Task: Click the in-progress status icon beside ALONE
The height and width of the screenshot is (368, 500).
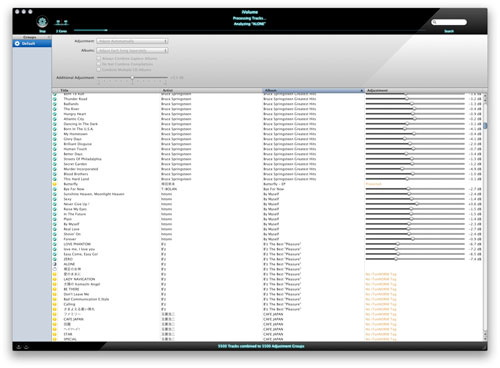Action: click(55, 264)
